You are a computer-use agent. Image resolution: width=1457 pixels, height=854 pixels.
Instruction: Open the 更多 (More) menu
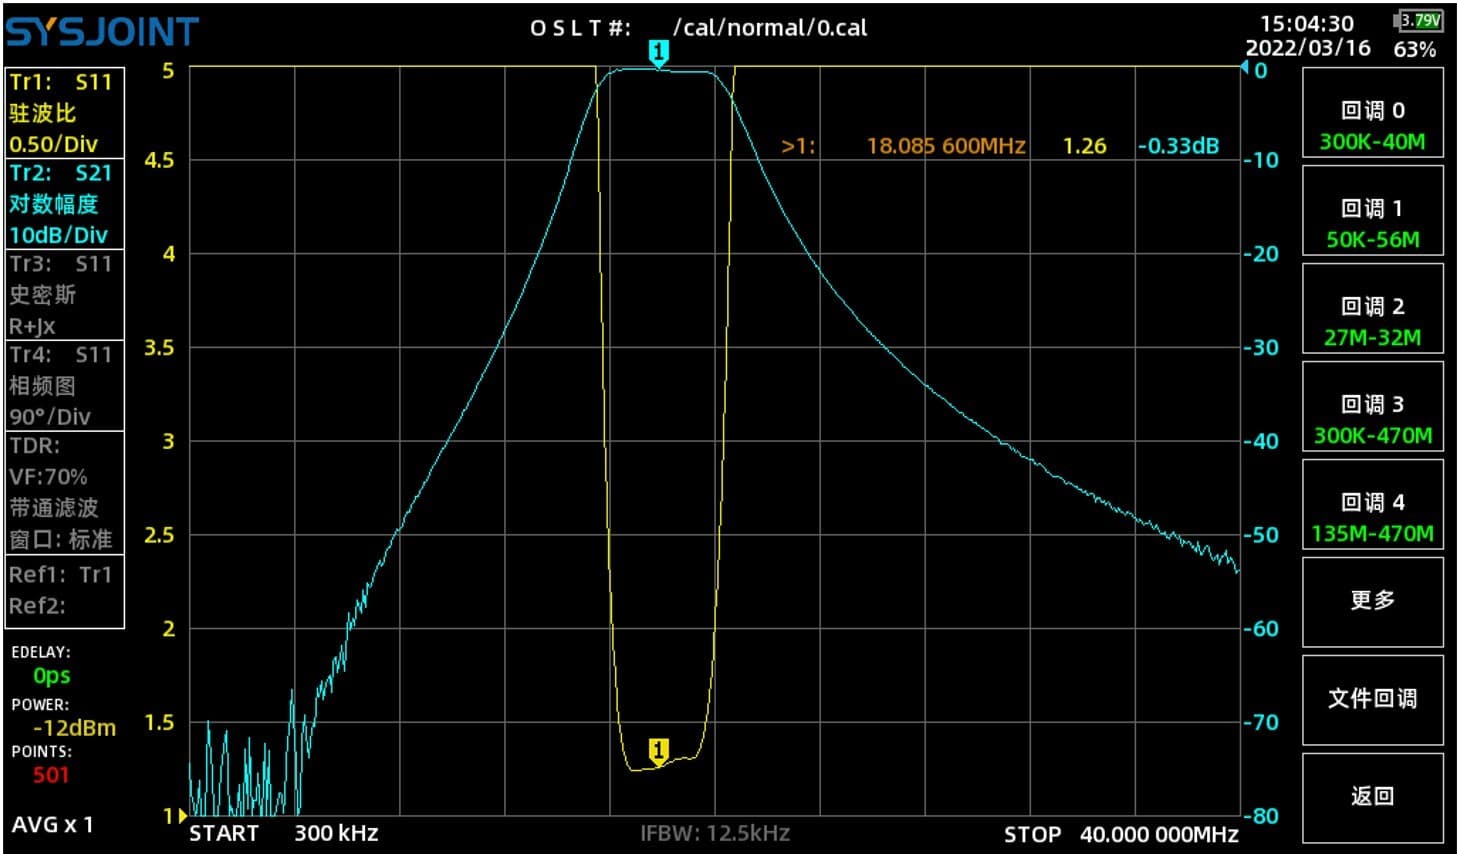[1371, 601]
